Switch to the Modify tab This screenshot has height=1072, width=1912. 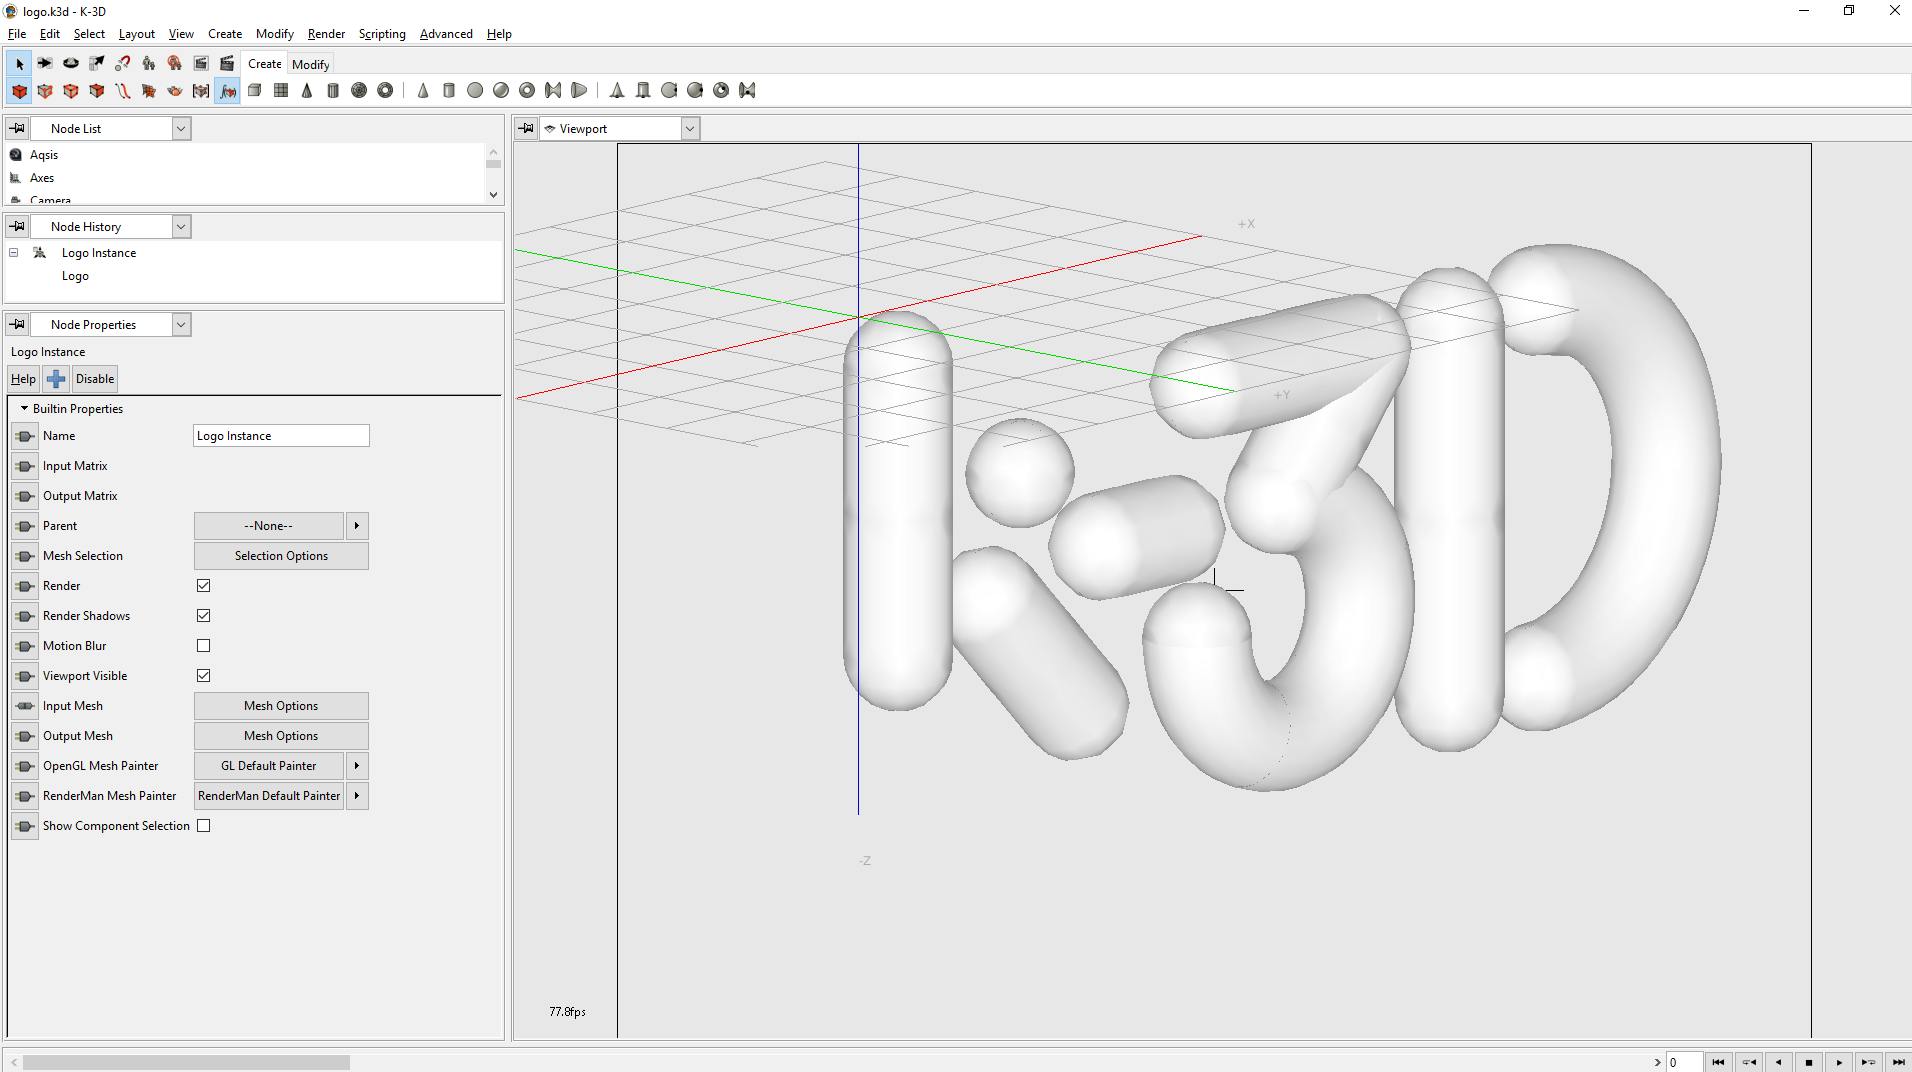[x=310, y=63]
